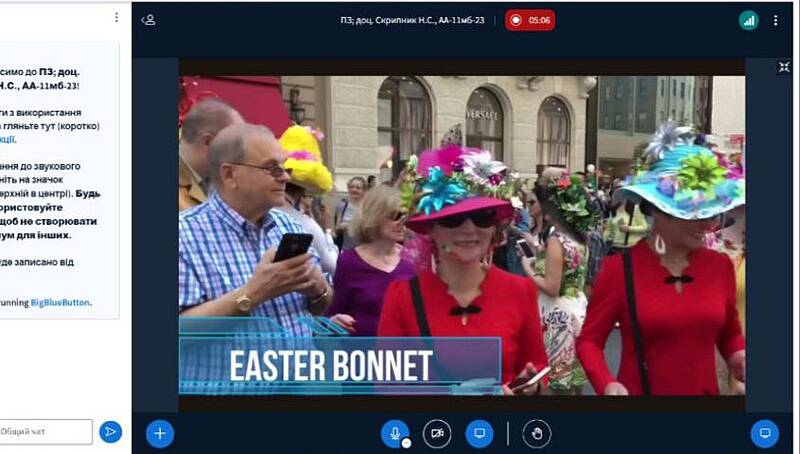This screenshot has height=454, width=800.
Task: Open the plus Actions menu
Action: click(x=160, y=433)
